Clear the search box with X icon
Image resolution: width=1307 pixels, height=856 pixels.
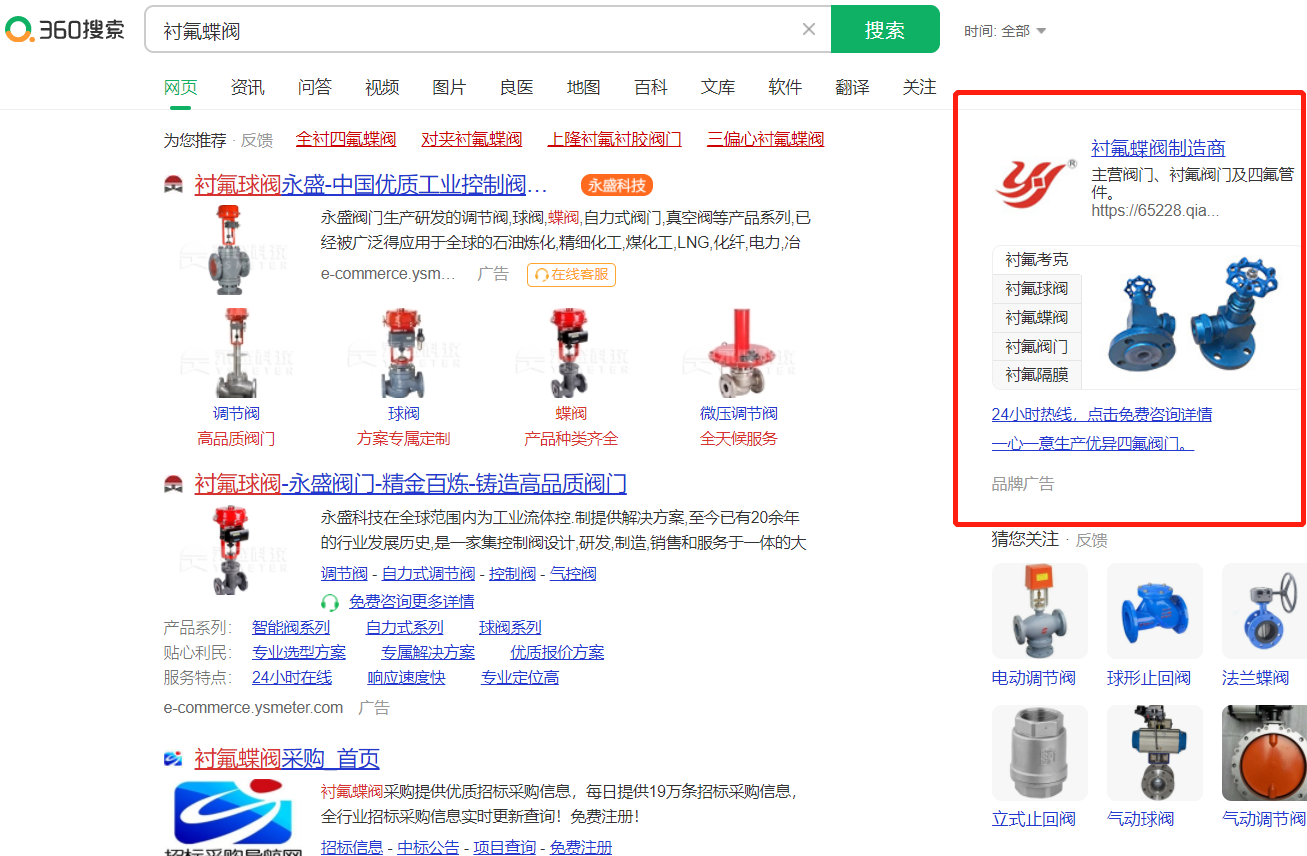pyautogui.click(x=809, y=29)
